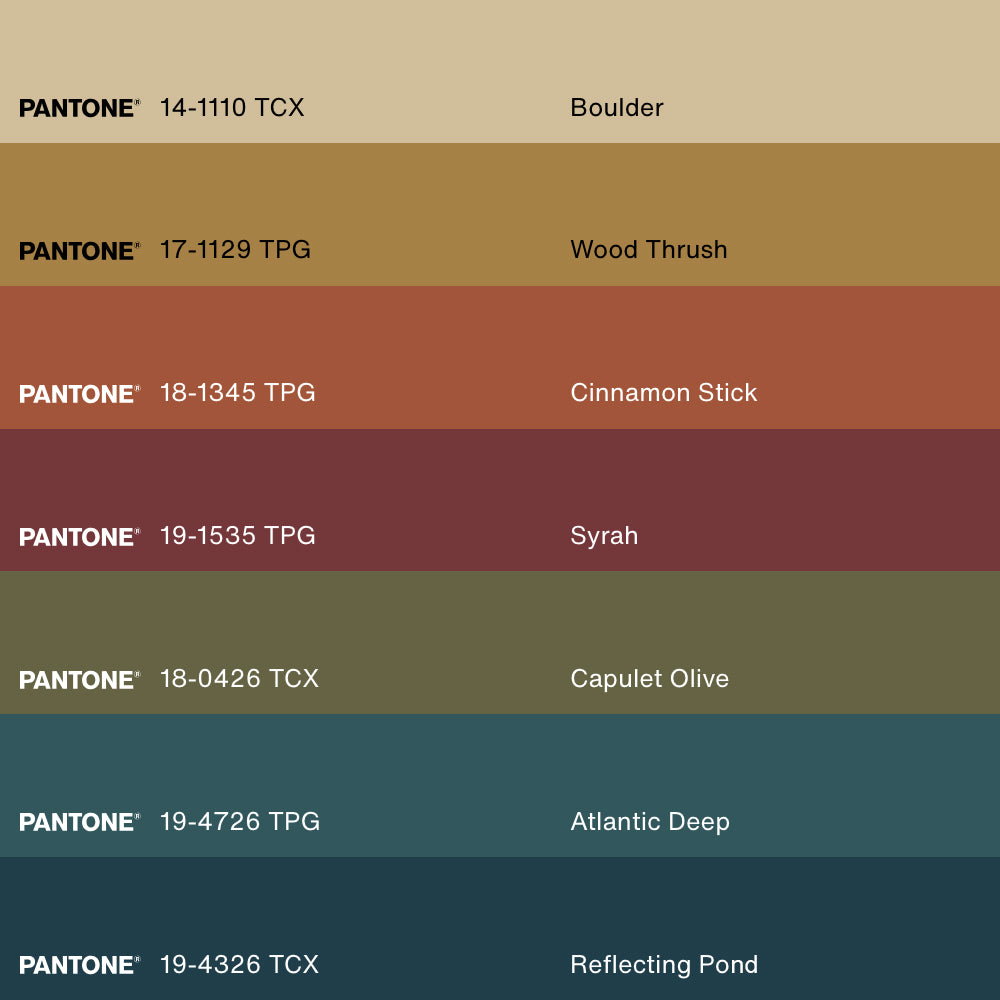Select the Cinnamon Stick color name
Screen dimensions: 1000x1000
[663, 393]
